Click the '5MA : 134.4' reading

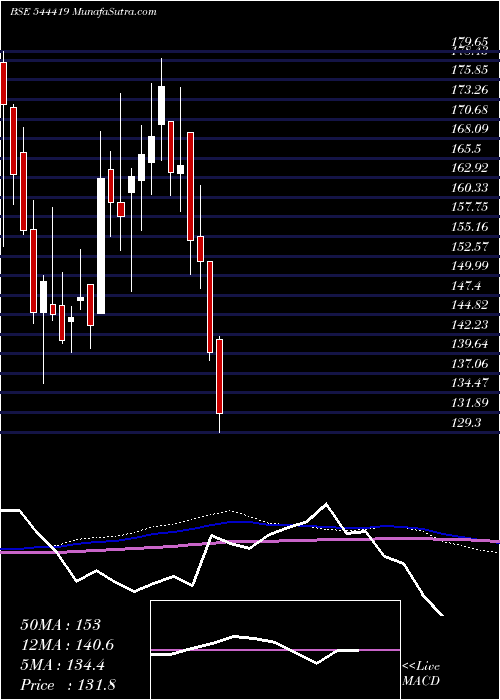62,665
